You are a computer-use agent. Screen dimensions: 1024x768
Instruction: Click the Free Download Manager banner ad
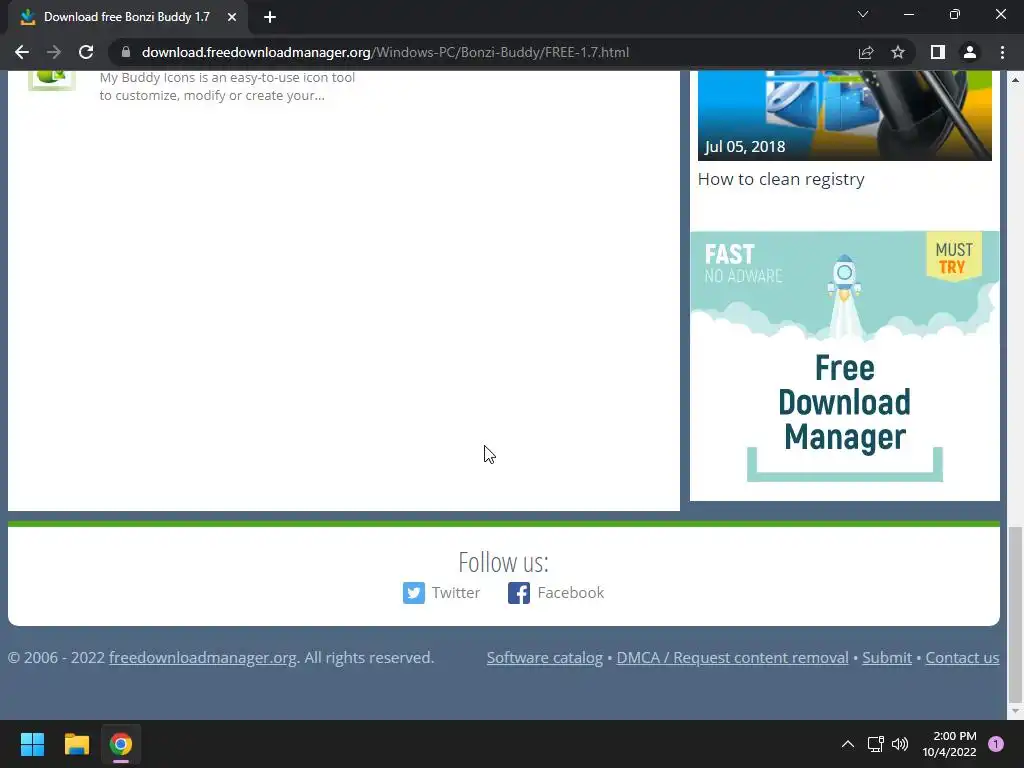844,366
